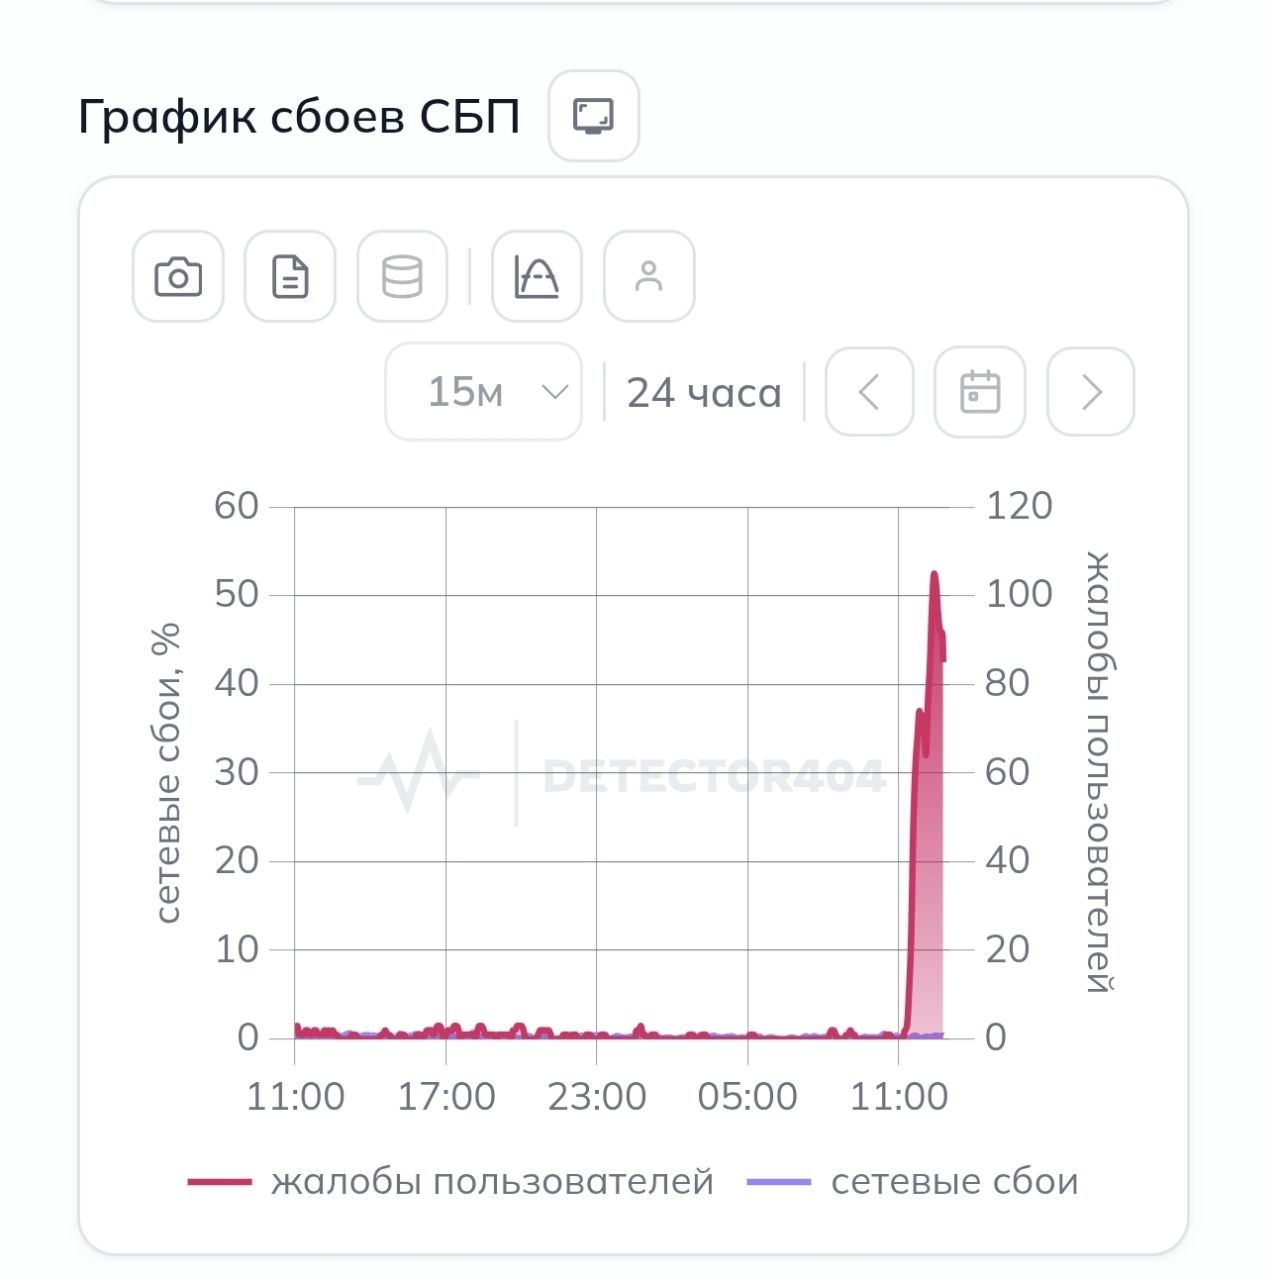Screen dimensions: 1267x1280
Task: Click the DETECTOR404 watermark logo
Action: click(713, 776)
